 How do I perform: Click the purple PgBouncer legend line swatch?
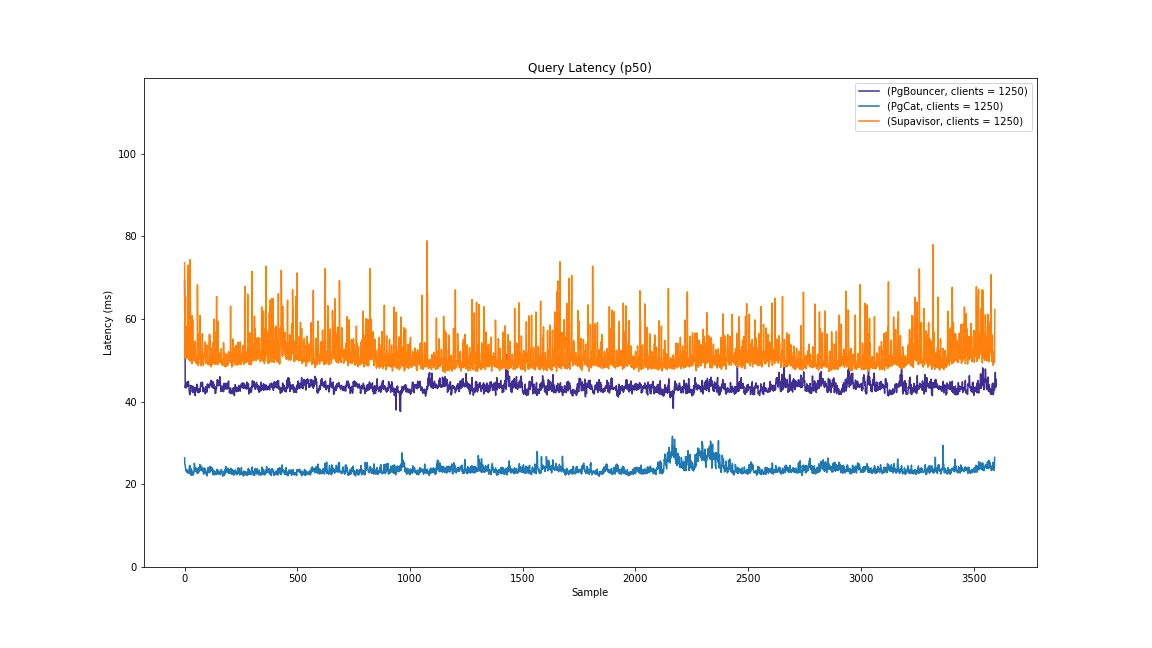pyautogui.click(x=869, y=91)
